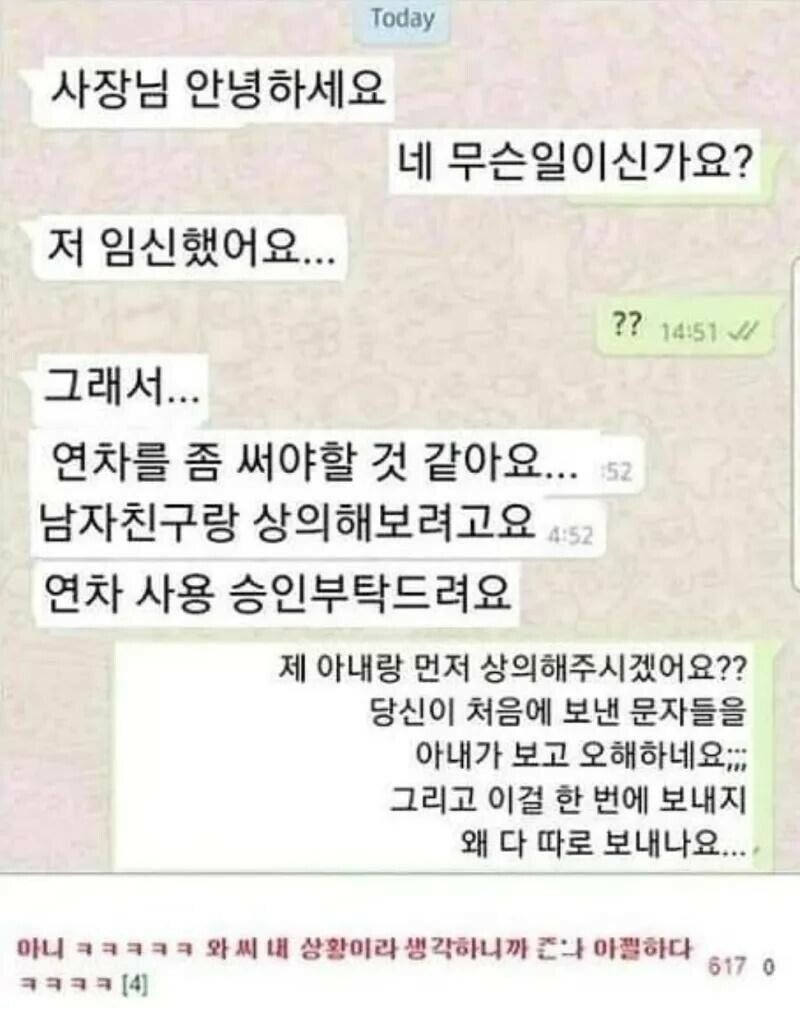Click the line '당신이 처음에 보낸 문자들을'
Viewport: 800px width, 1020px height.
tap(557, 712)
